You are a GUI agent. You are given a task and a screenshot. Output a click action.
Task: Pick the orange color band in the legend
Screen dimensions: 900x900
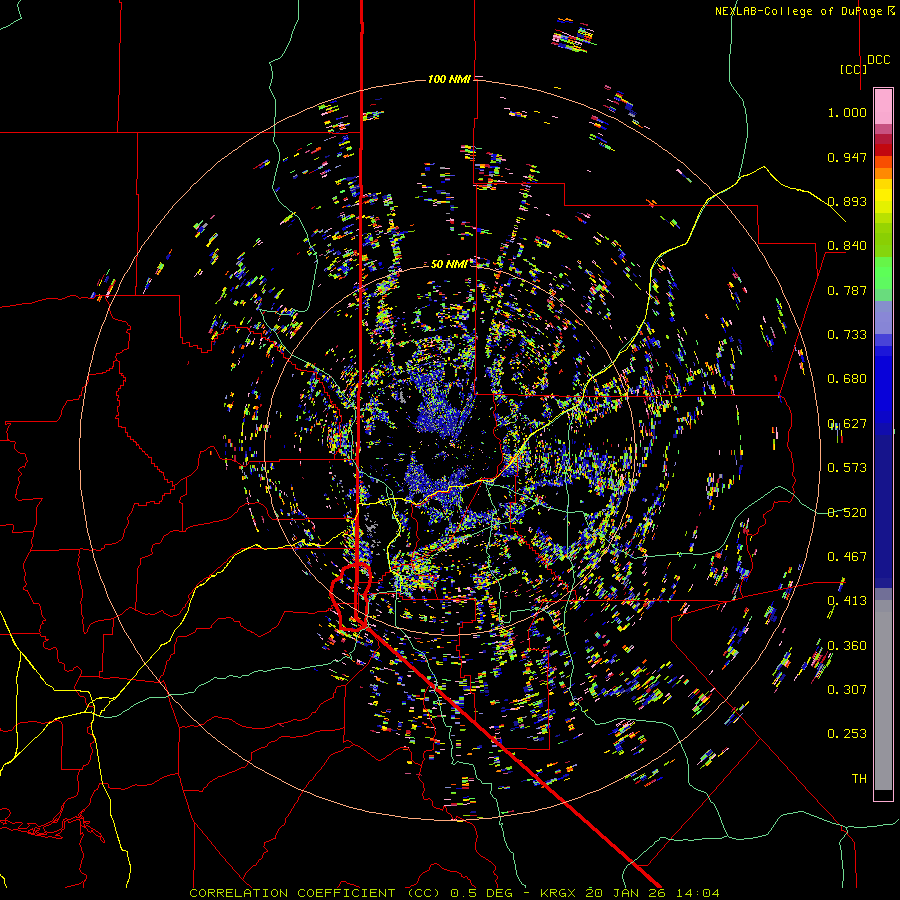click(883, 173)
